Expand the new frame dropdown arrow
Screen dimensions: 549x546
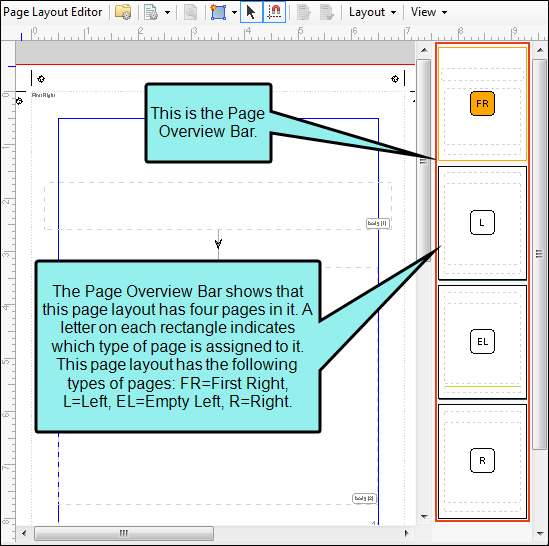tap(234, 13)
